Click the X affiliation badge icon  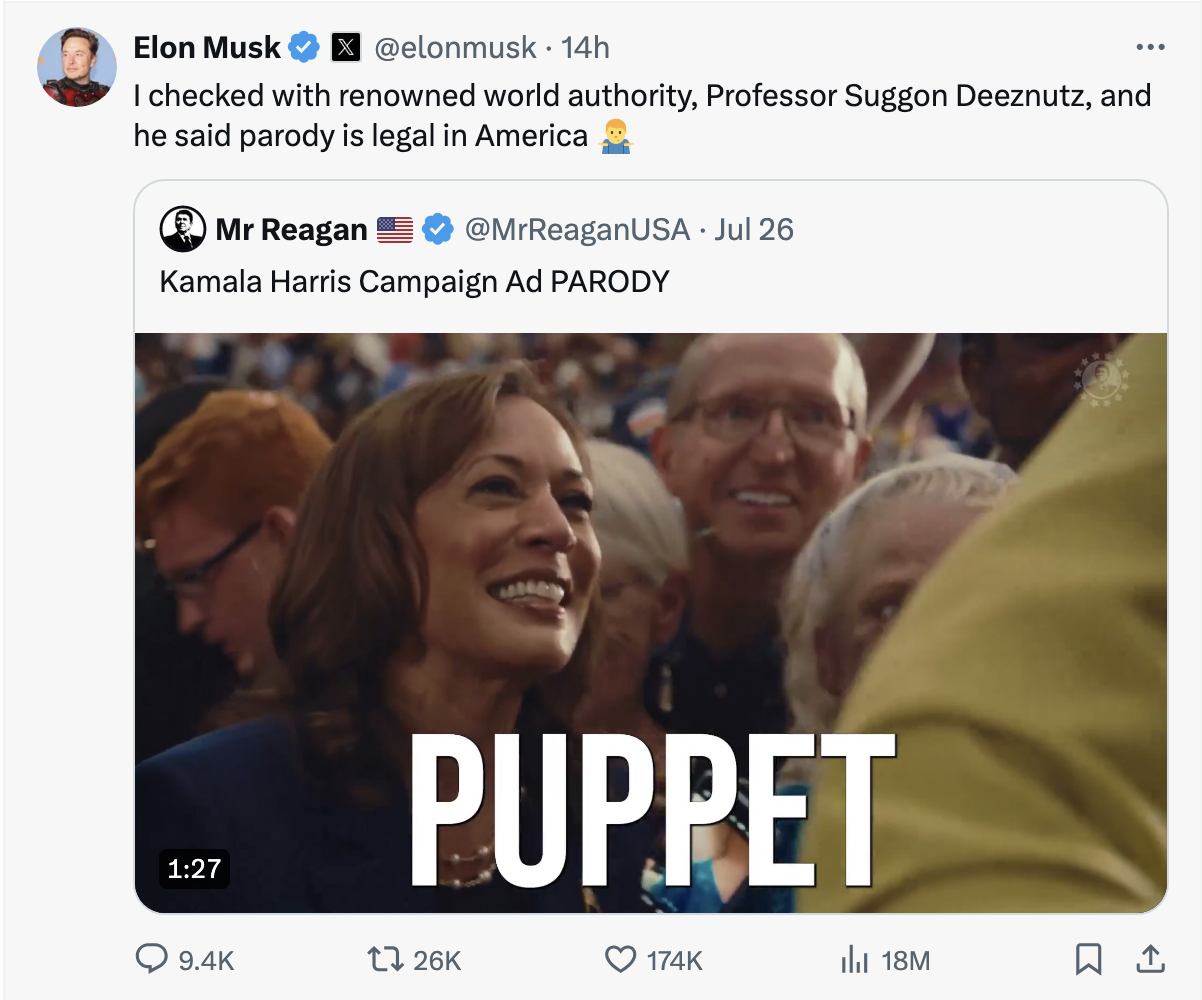(x=346, y=47)
